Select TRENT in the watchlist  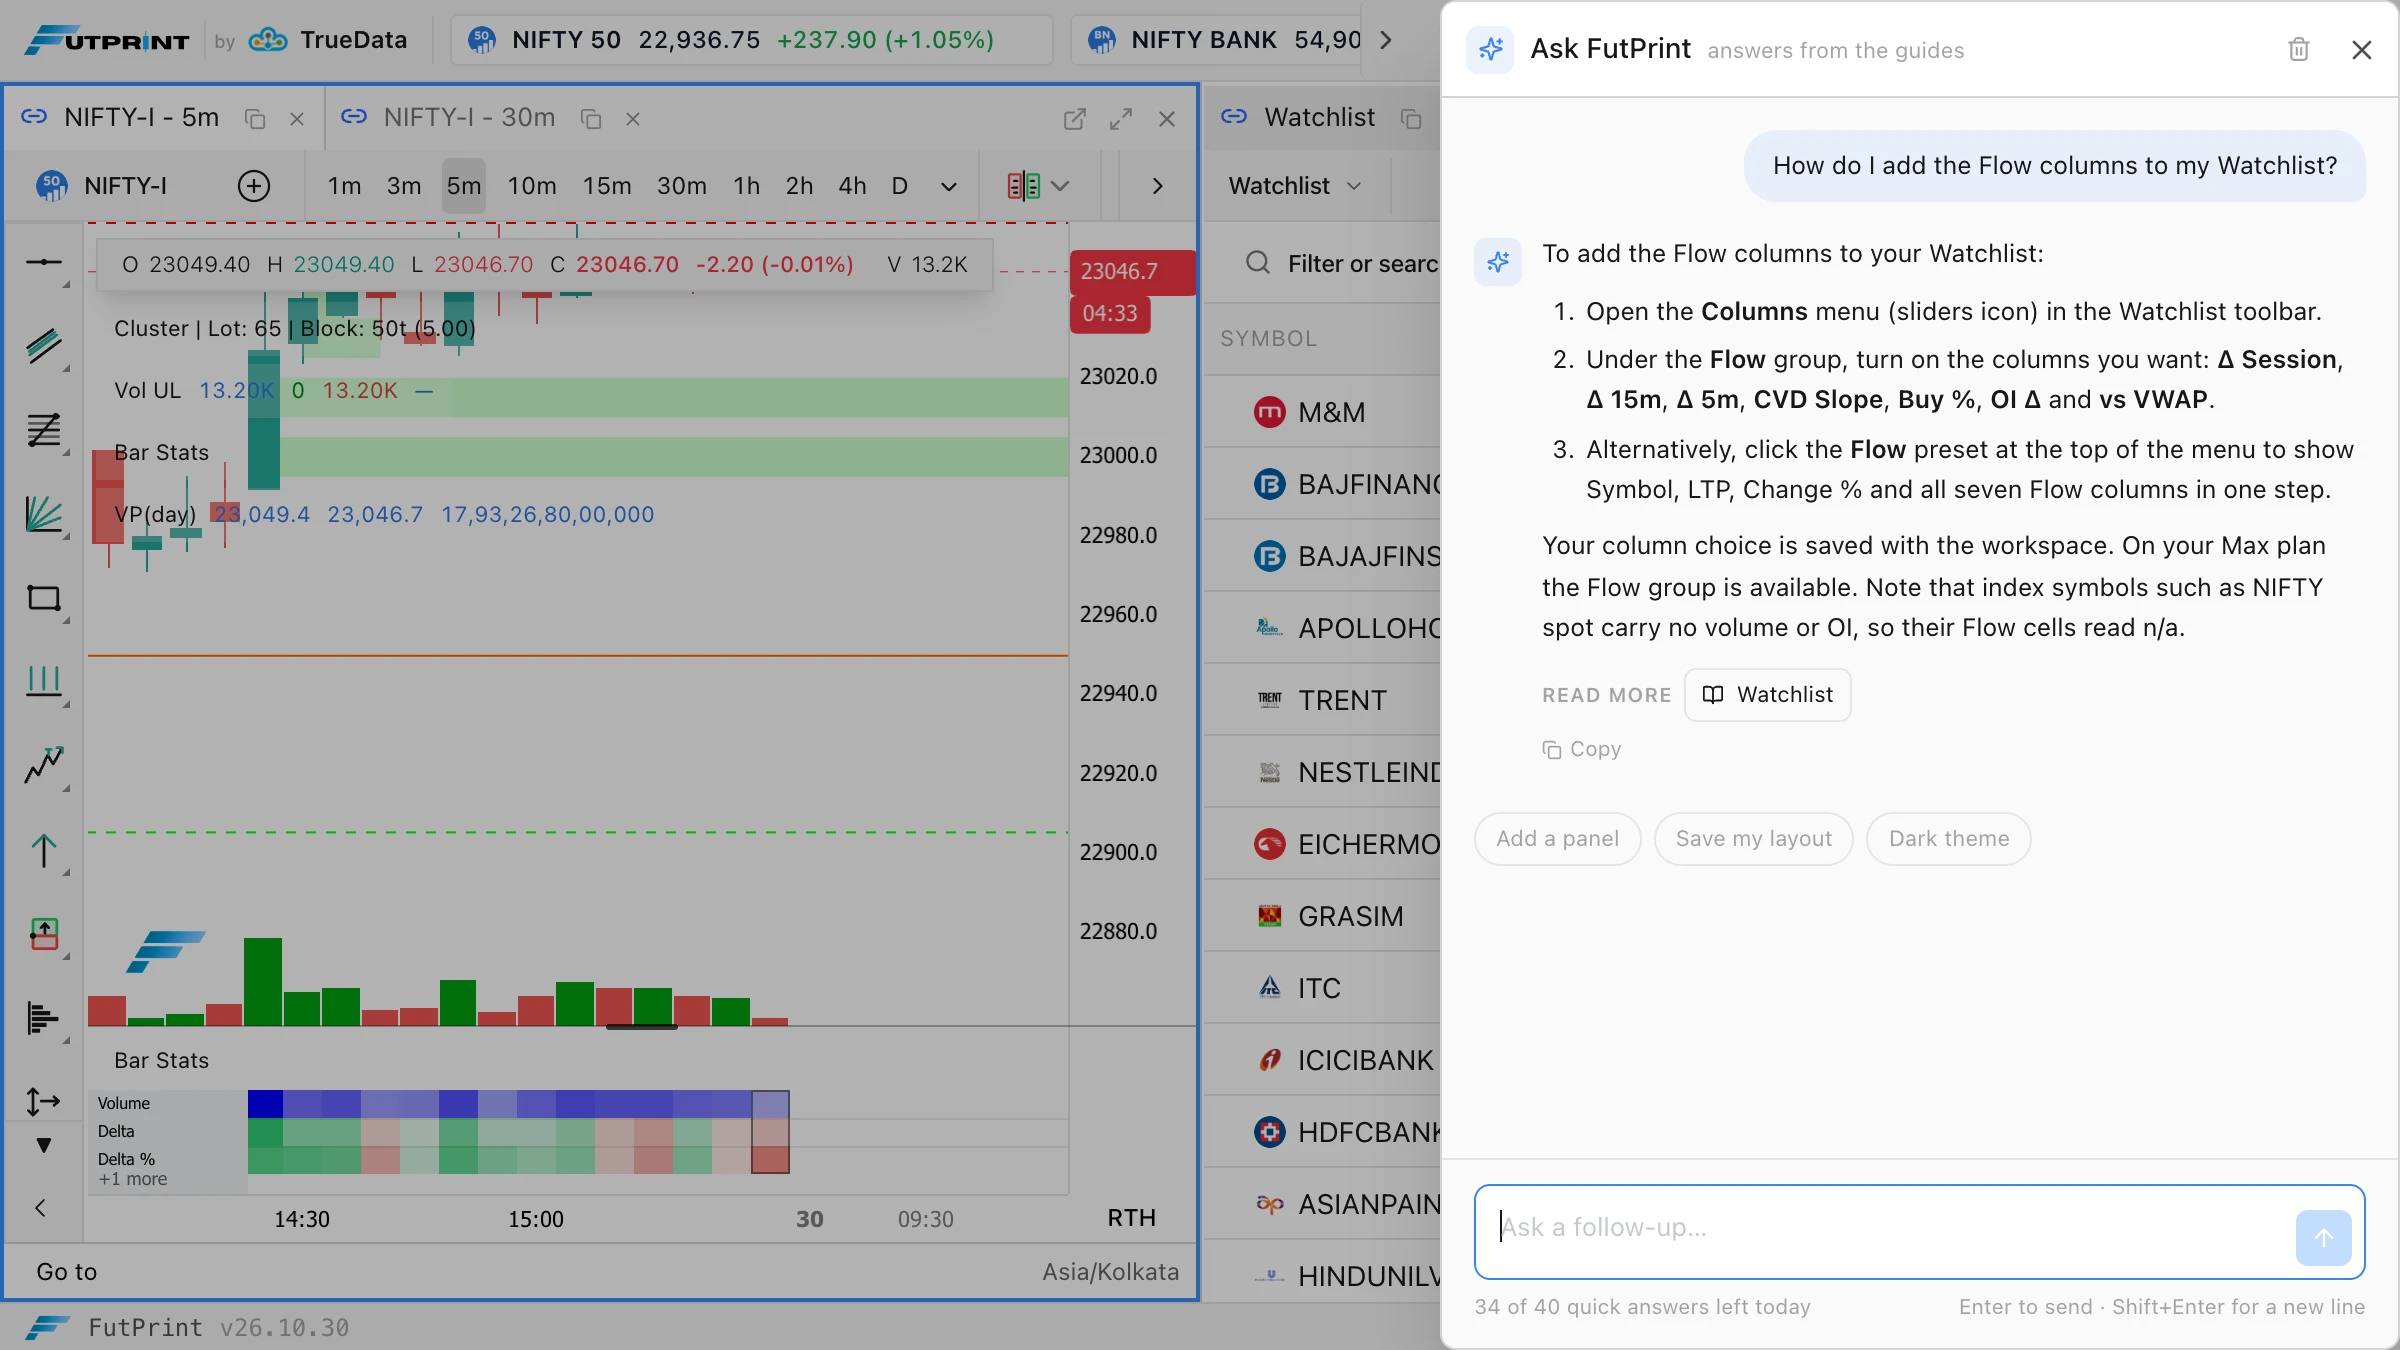pyautogui.click(x=1322, y=700)
